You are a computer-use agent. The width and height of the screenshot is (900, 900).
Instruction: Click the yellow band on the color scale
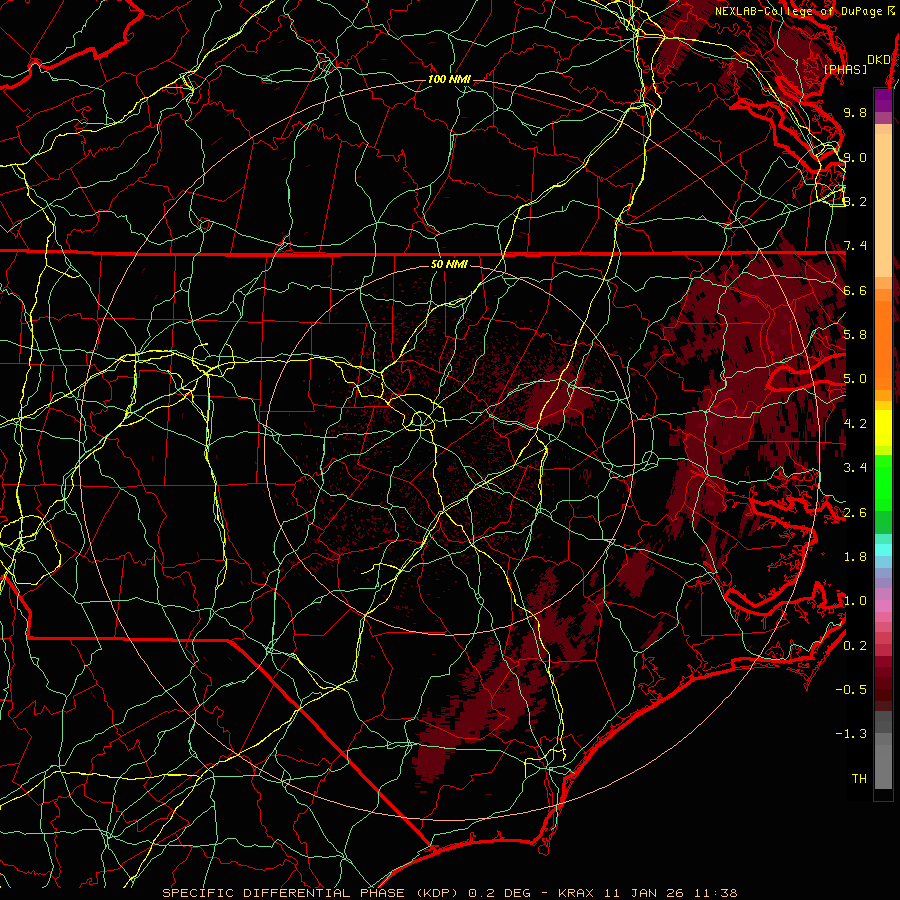[x=883, y=428]
